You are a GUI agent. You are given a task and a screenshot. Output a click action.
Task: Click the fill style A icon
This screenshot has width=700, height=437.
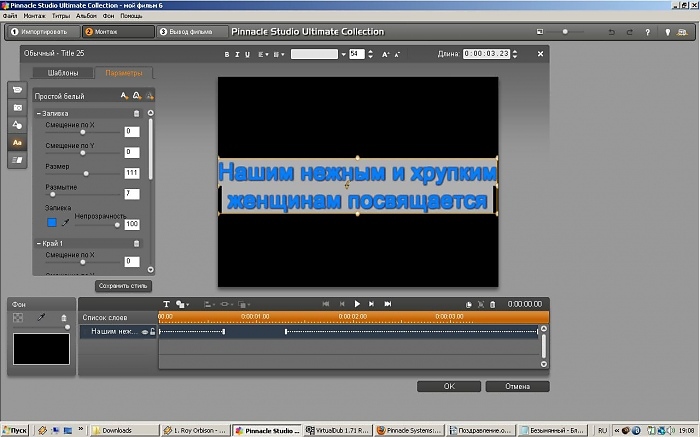[125, 96]
